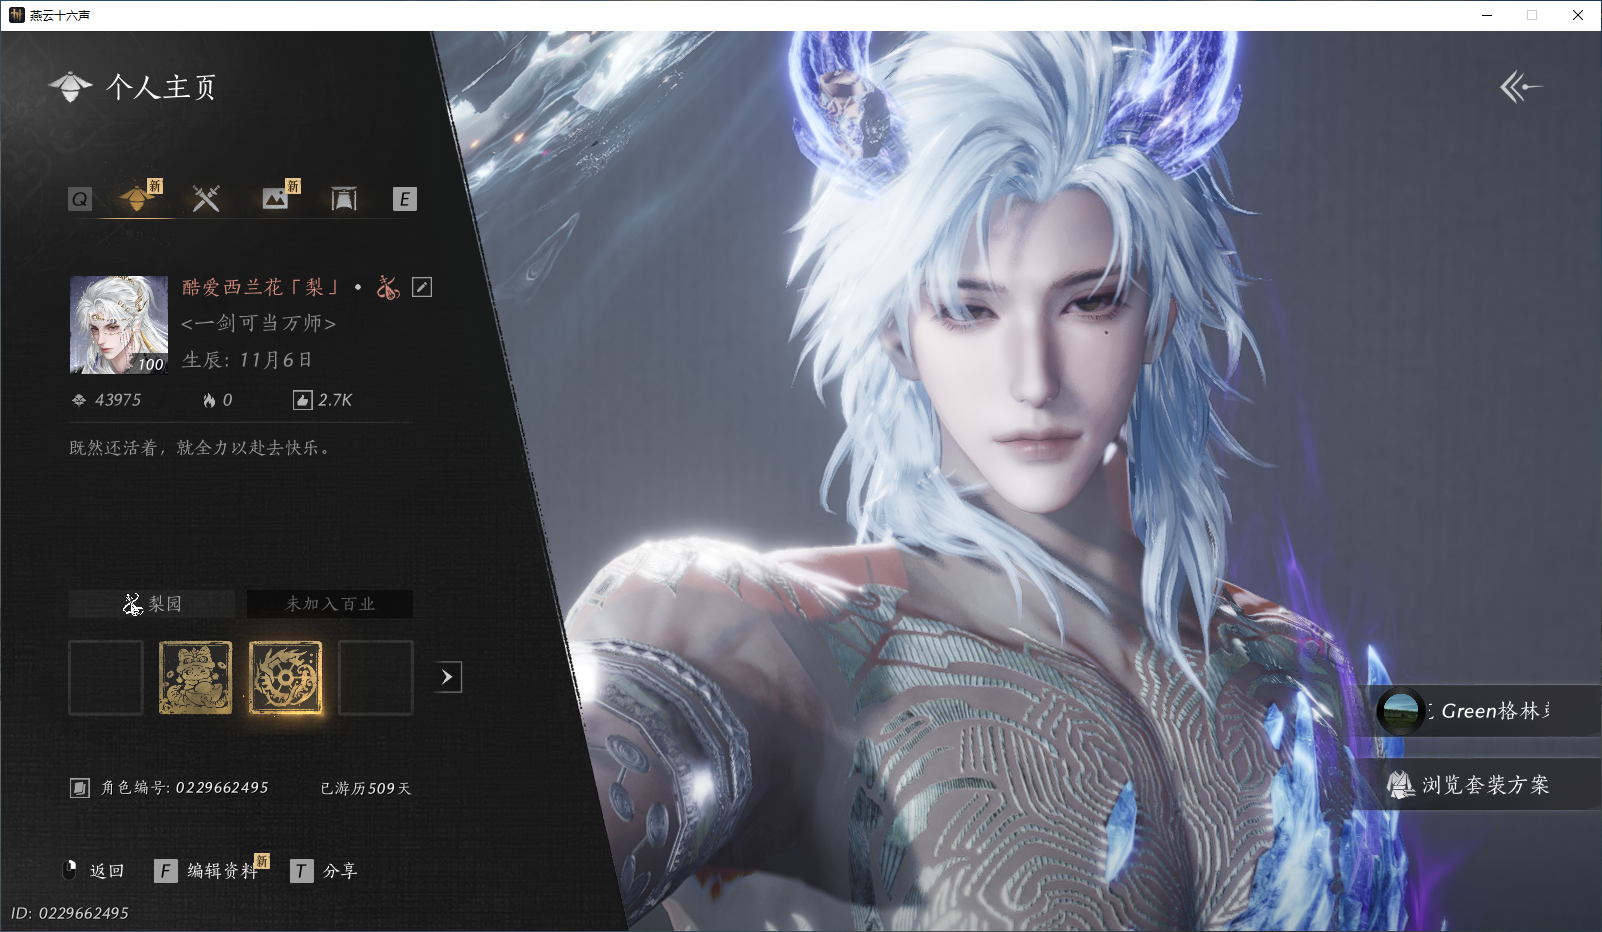The height and width of the screenshot is (932, 1602).
Task: Click the 个人主页 header emblem icon
Action: click(x=70, y=87)
